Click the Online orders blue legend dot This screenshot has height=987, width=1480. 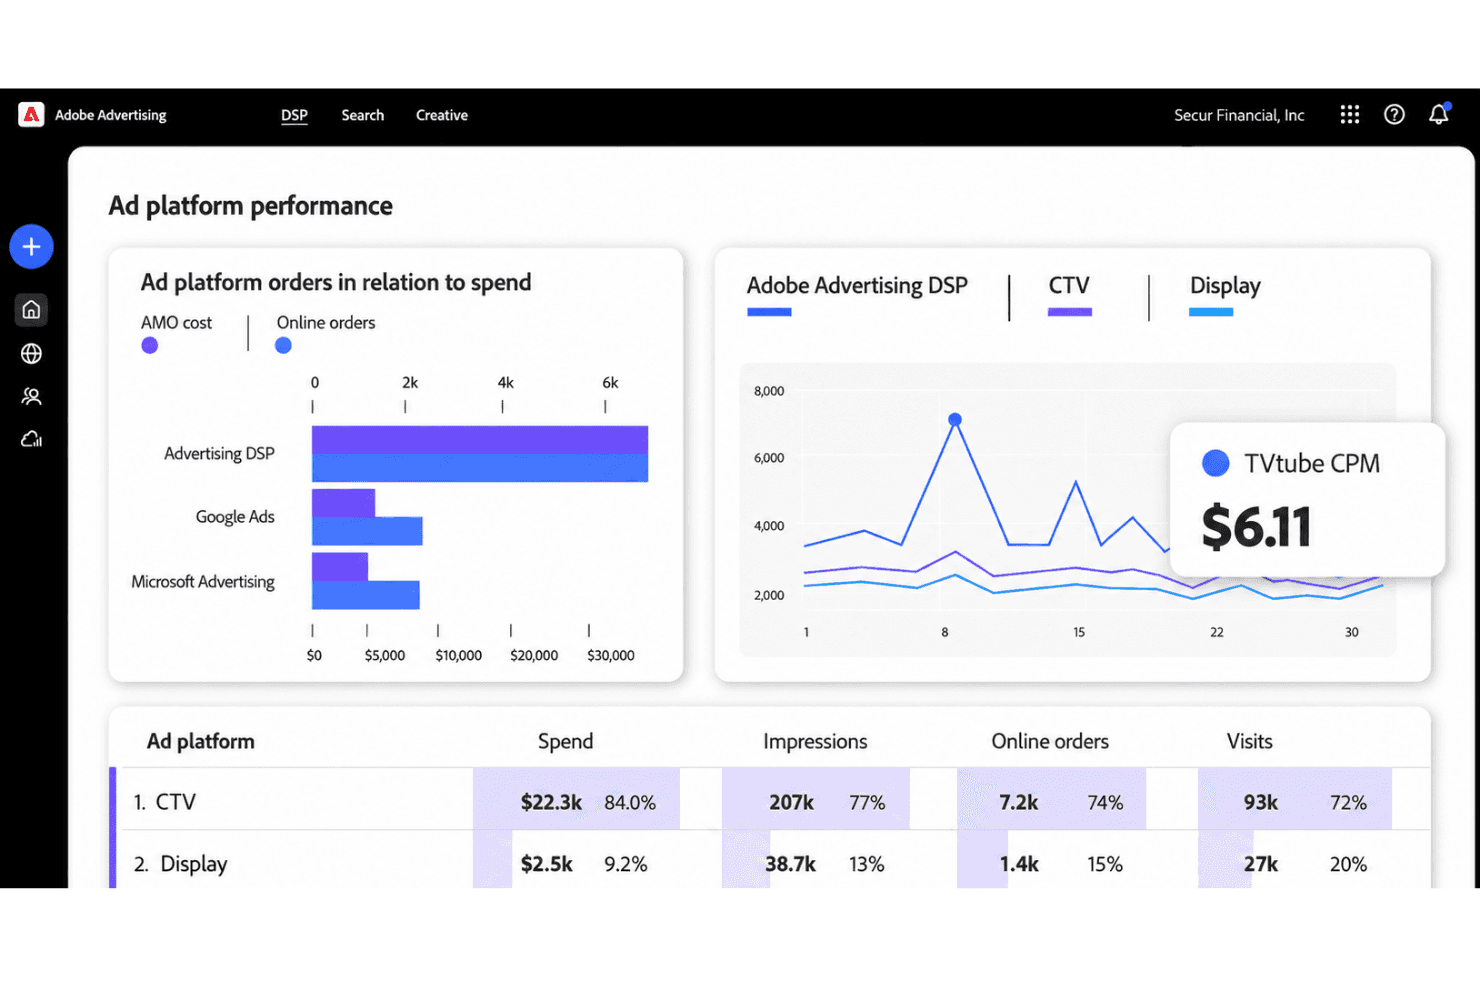(x=283, y=346)
